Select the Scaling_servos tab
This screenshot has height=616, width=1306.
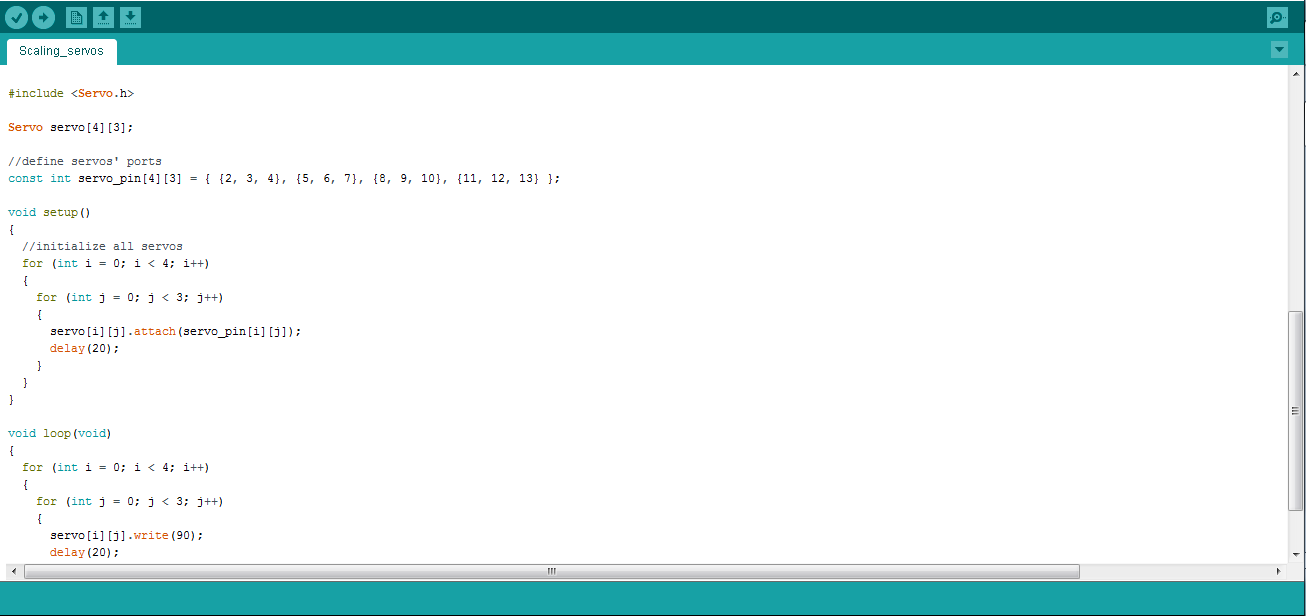pos(61,50)
